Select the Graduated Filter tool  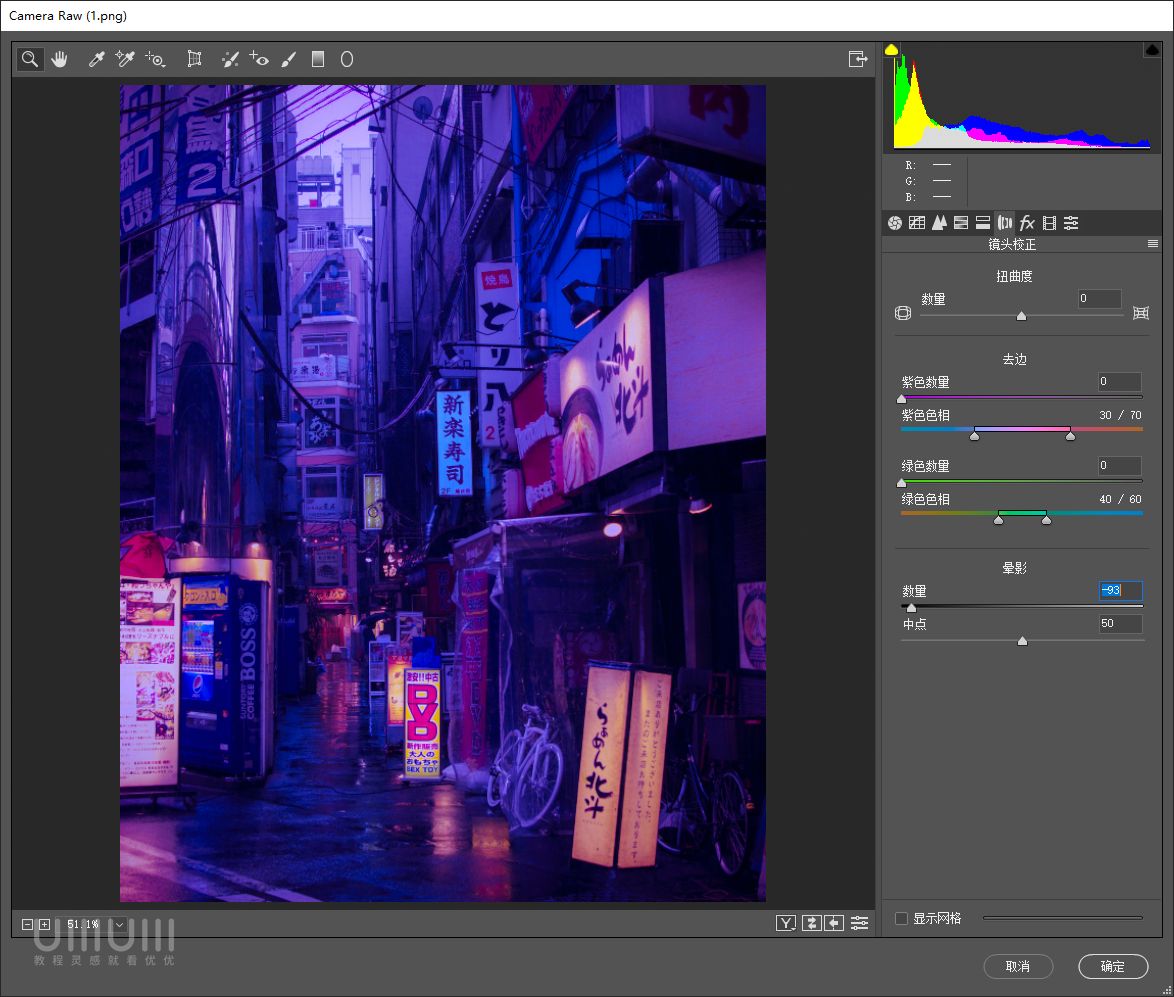pos(318,59)
